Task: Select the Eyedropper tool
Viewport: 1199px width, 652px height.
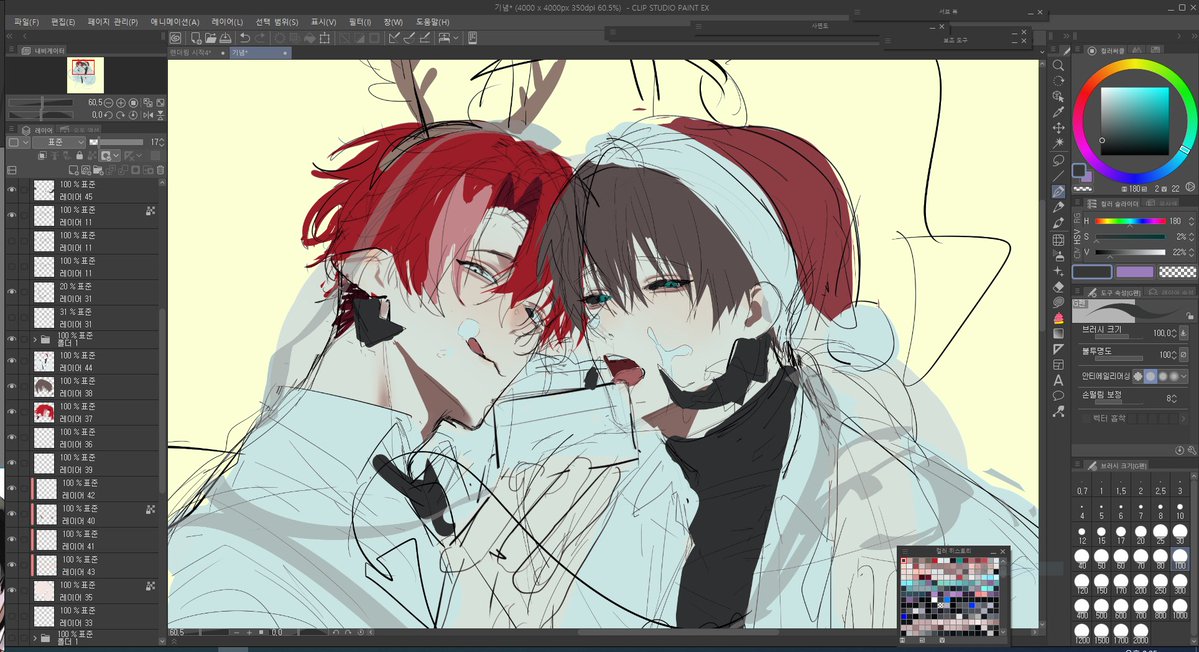Action: (1058, 112)
